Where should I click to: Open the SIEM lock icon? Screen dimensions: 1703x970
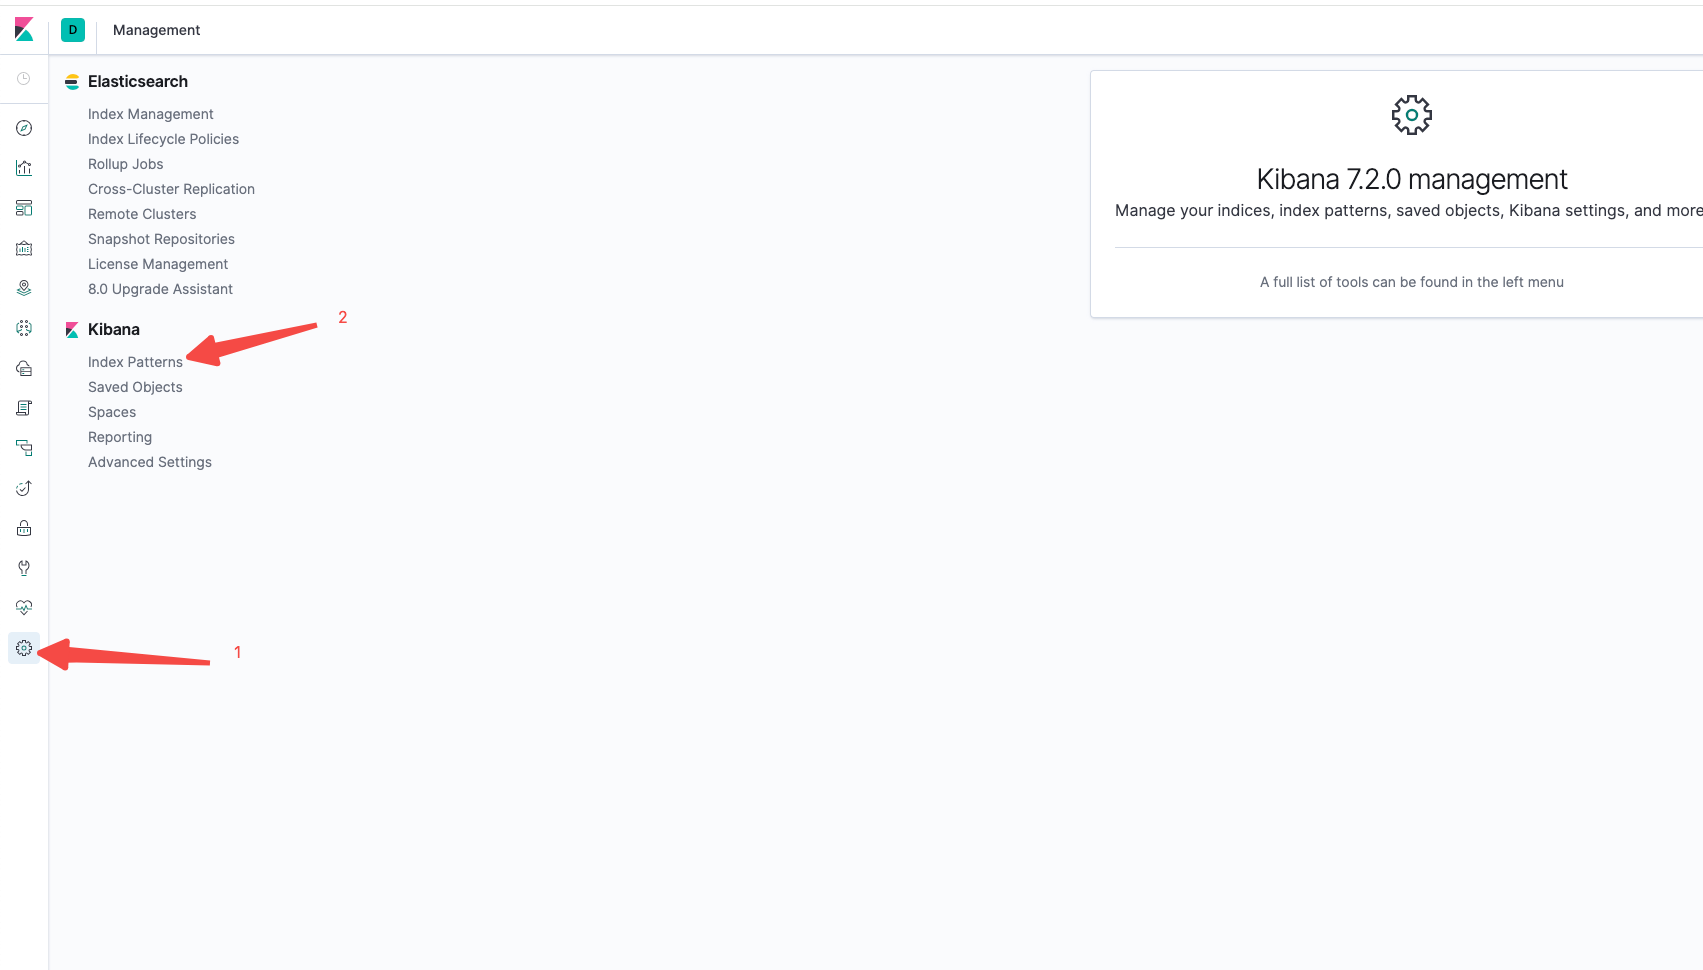click(24, 528)
